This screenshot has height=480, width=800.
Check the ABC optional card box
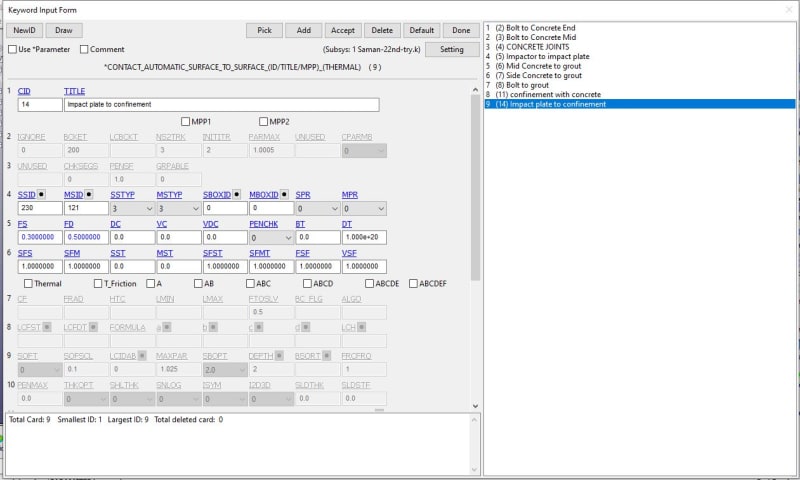(250, 283)
